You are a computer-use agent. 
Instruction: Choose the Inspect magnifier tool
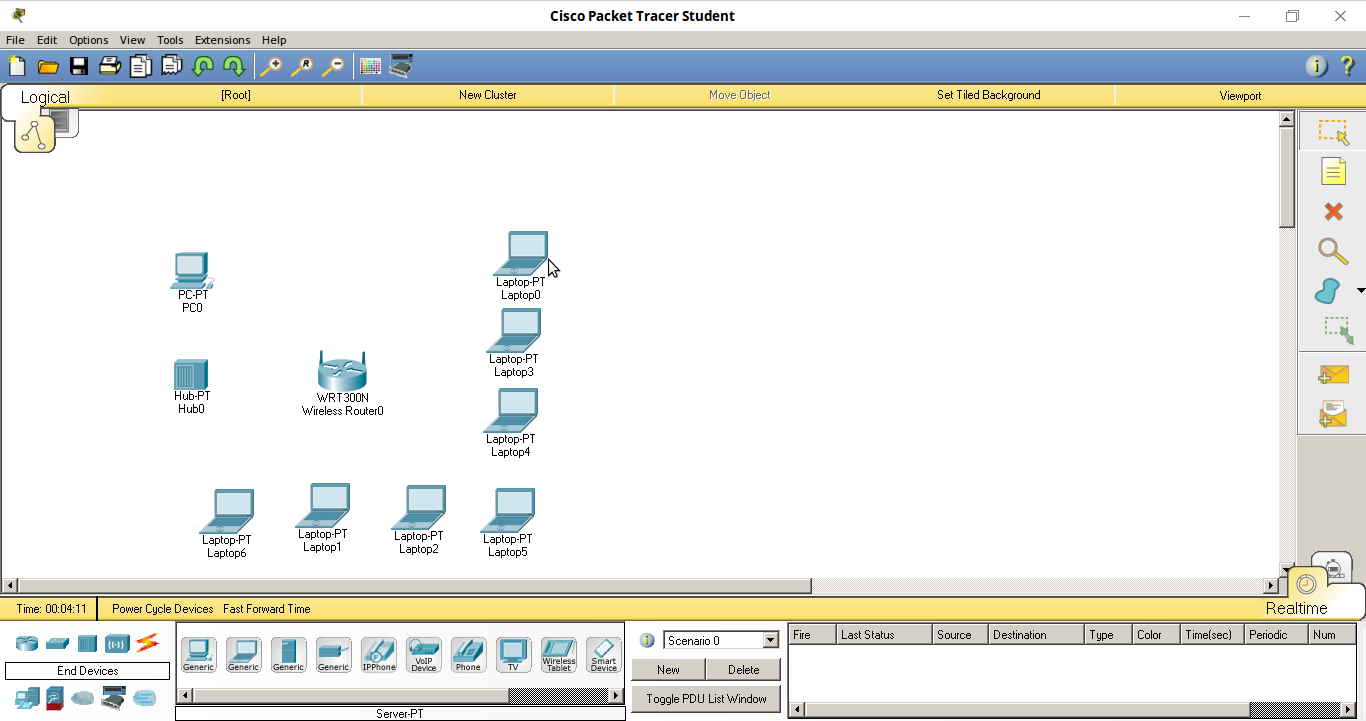pyautogui.click(x=1333, y=251)
